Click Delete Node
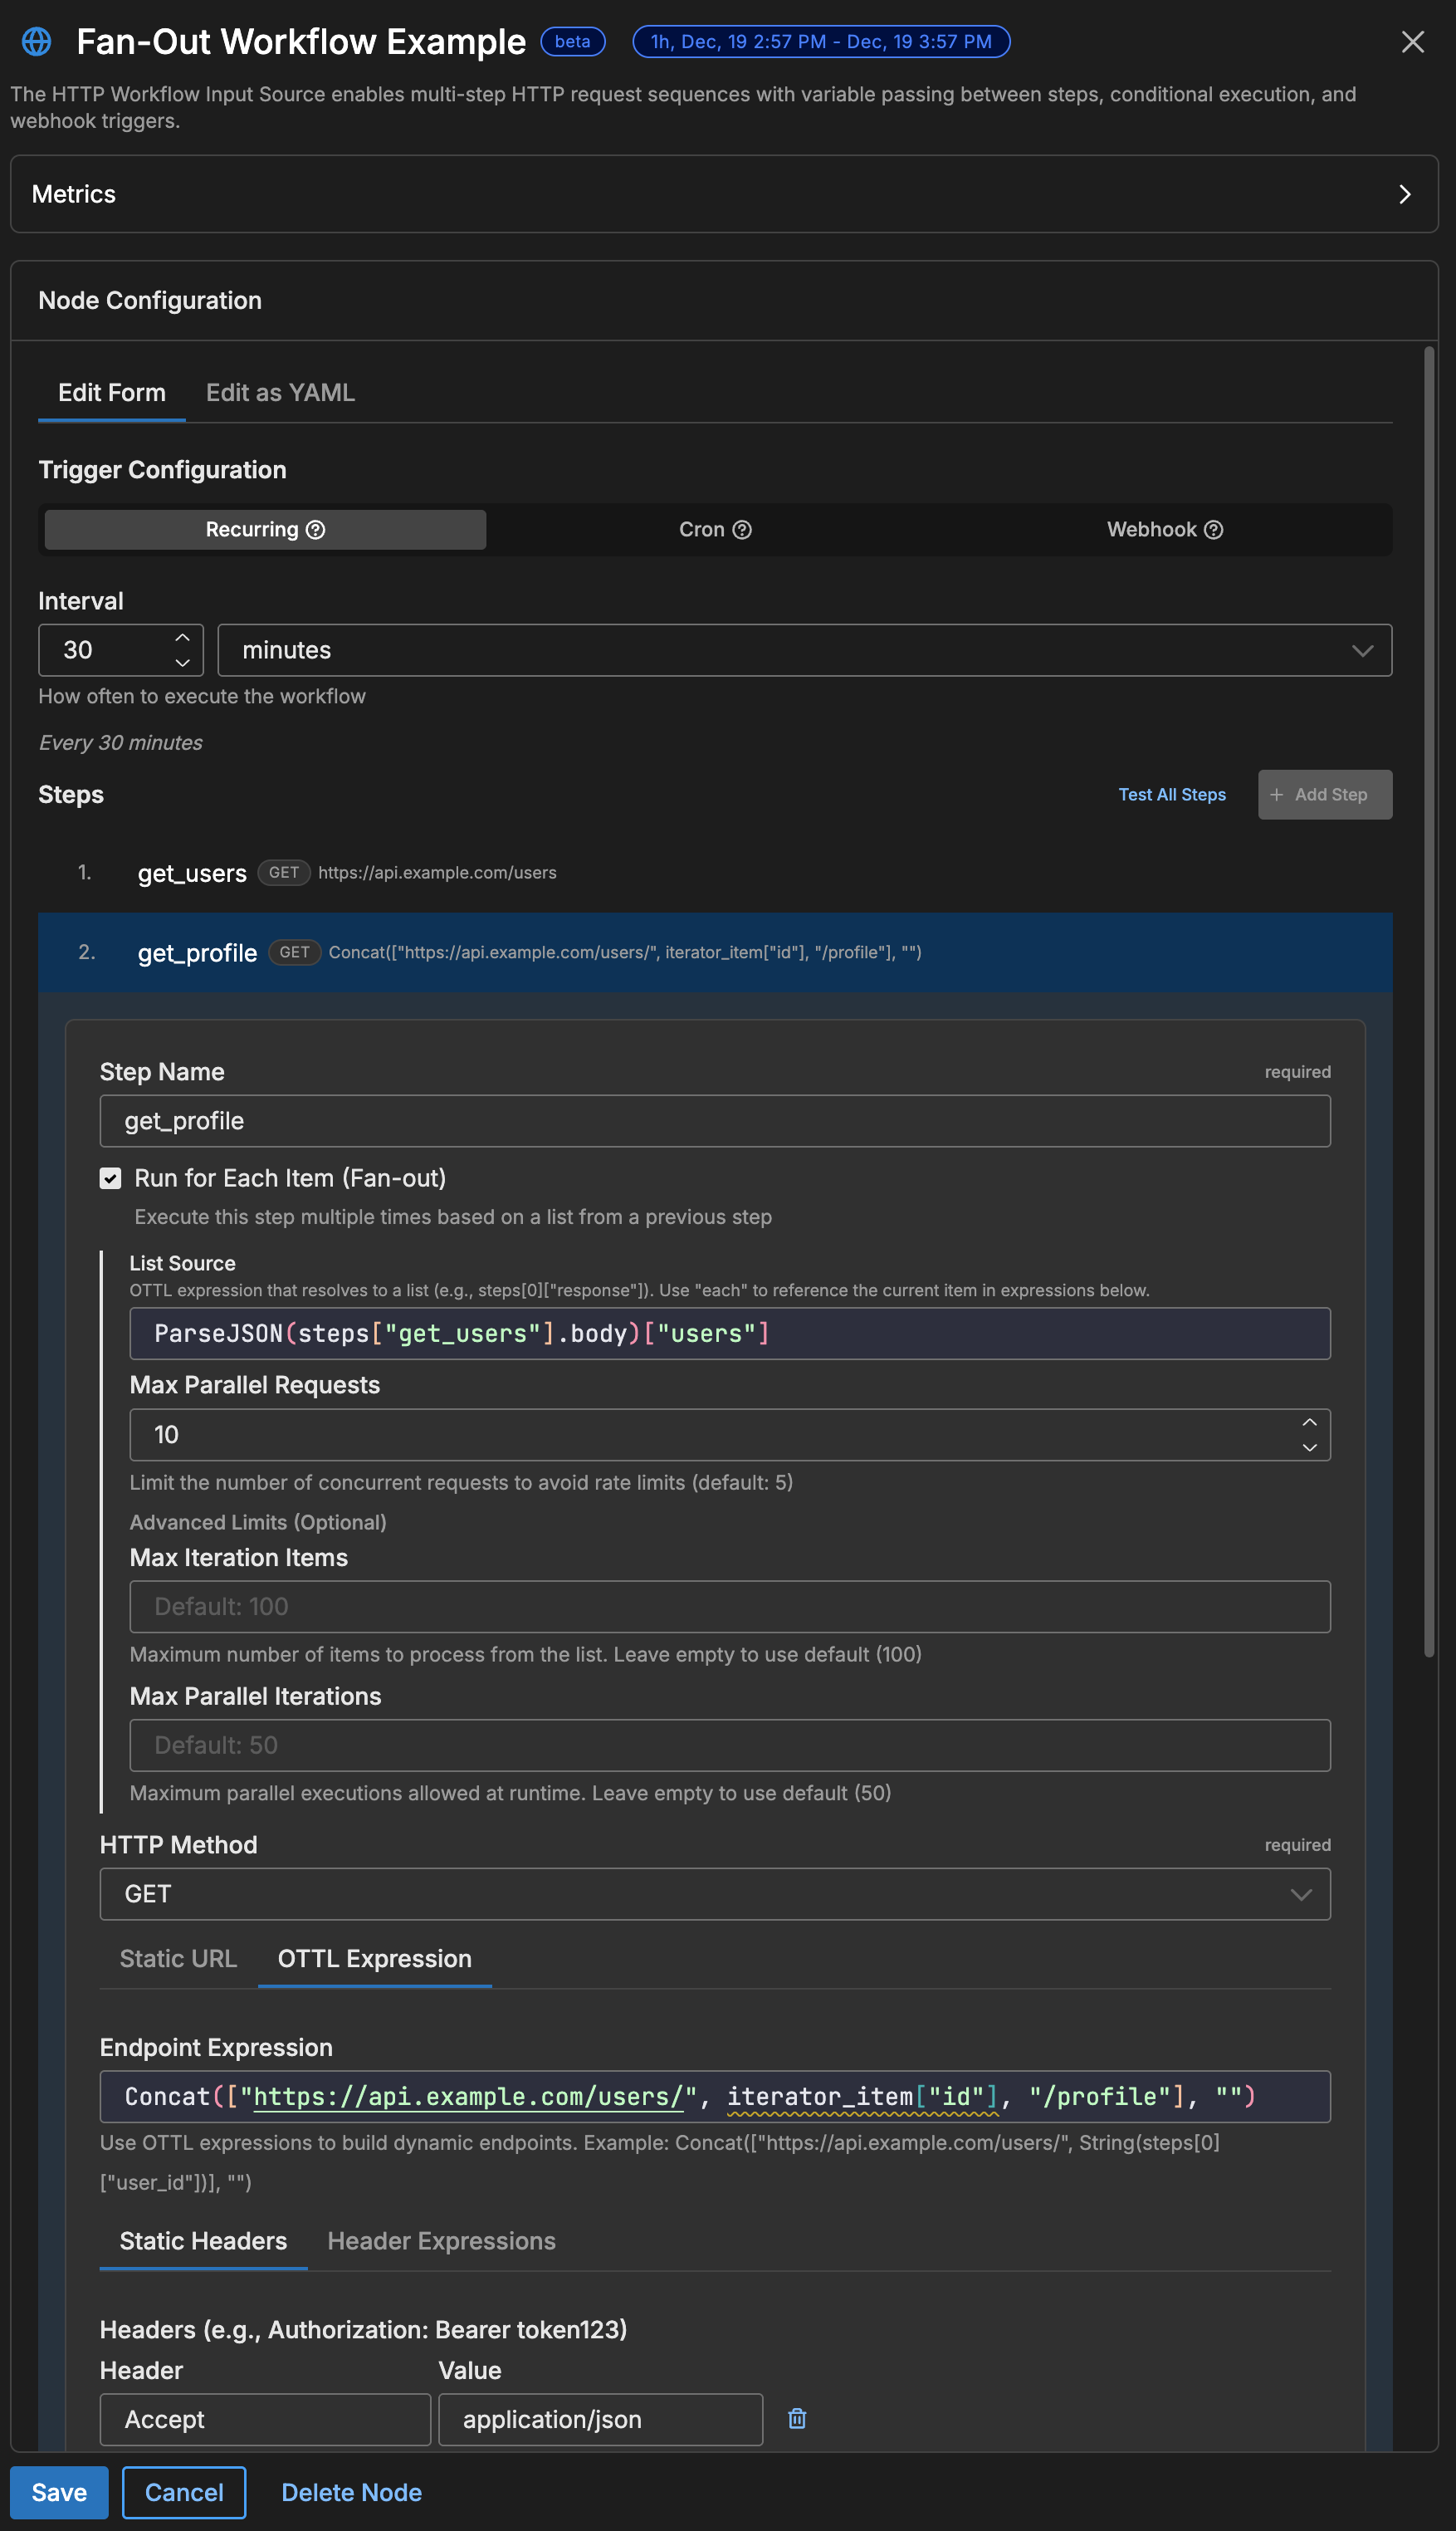This screenshot has height=2531, width=1456. (351, 2492)
